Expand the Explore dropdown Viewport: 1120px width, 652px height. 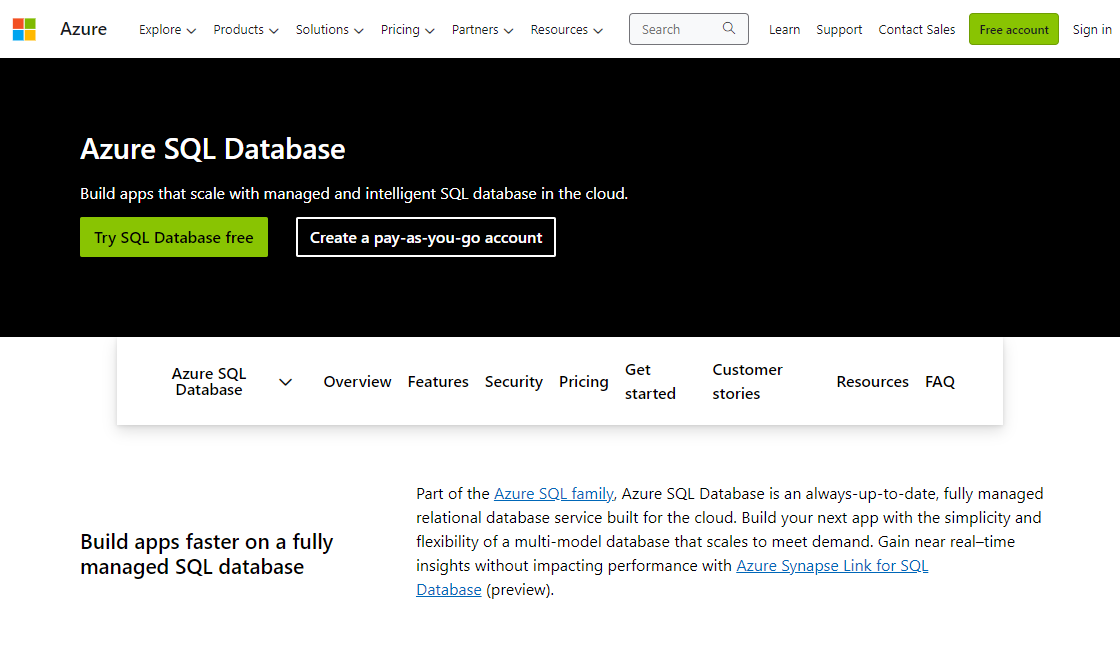click(166, 30)
